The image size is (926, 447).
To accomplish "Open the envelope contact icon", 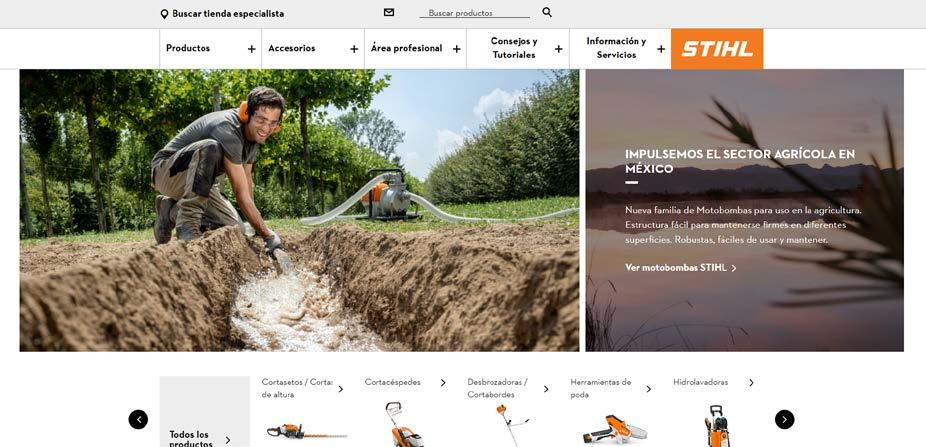I will coord(389,12).
